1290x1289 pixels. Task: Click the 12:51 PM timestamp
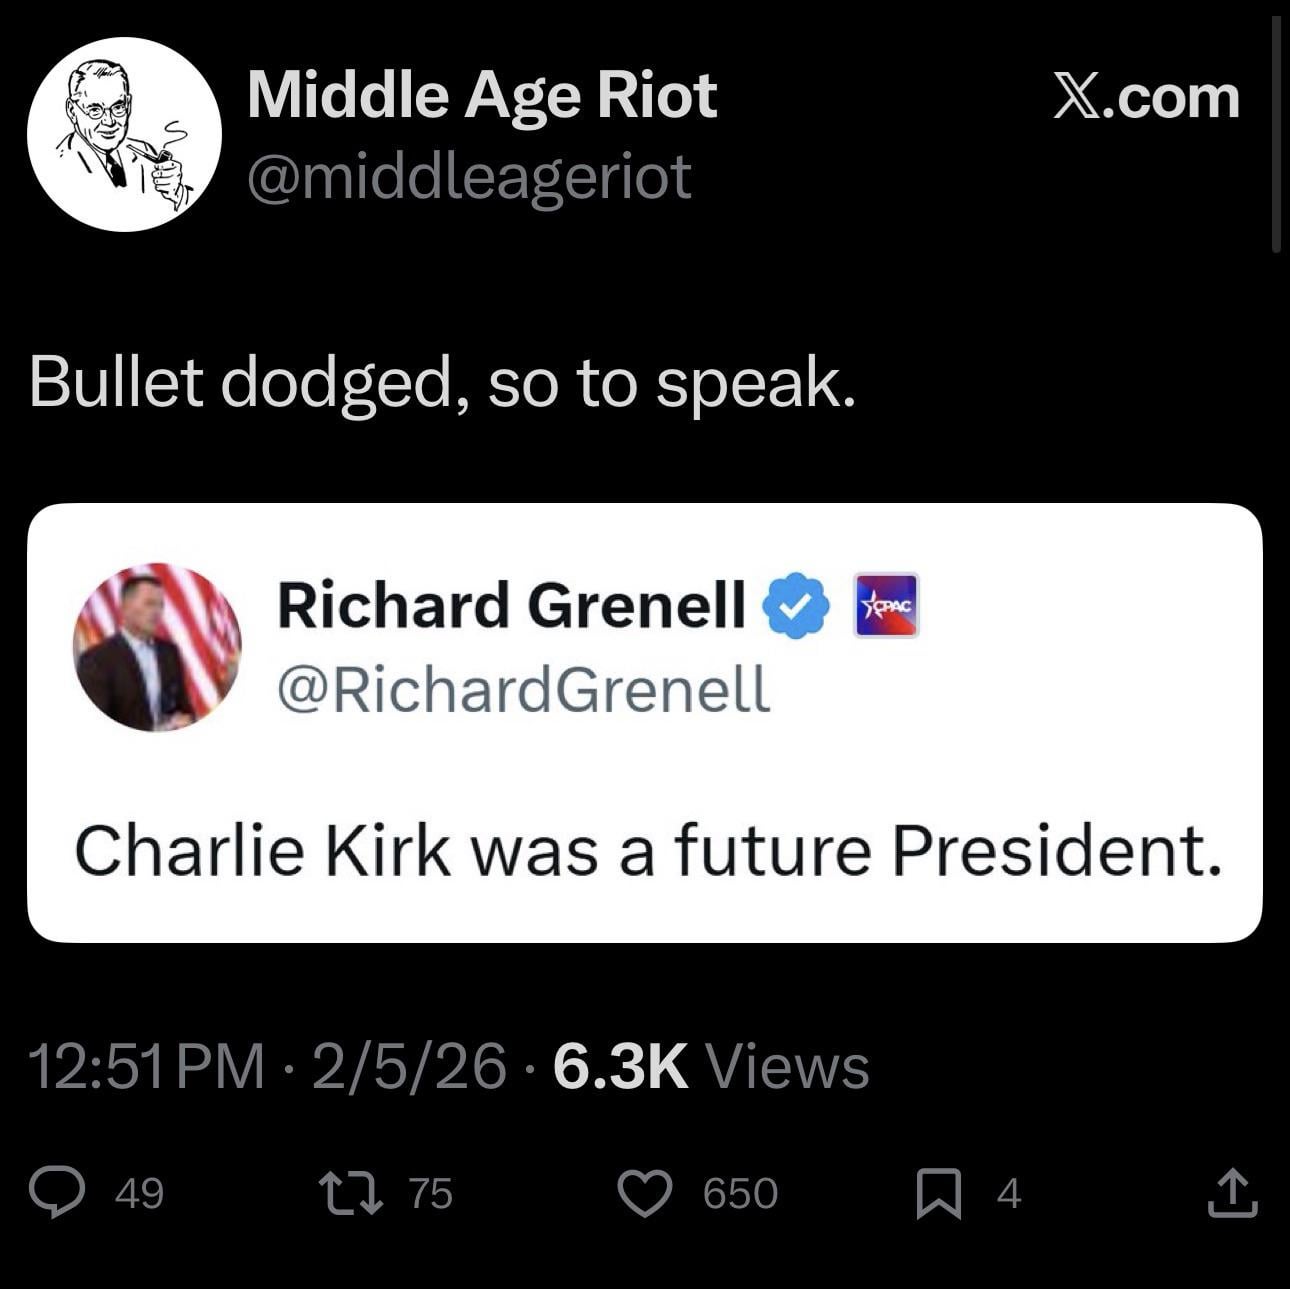click(x=146, y=1066)
